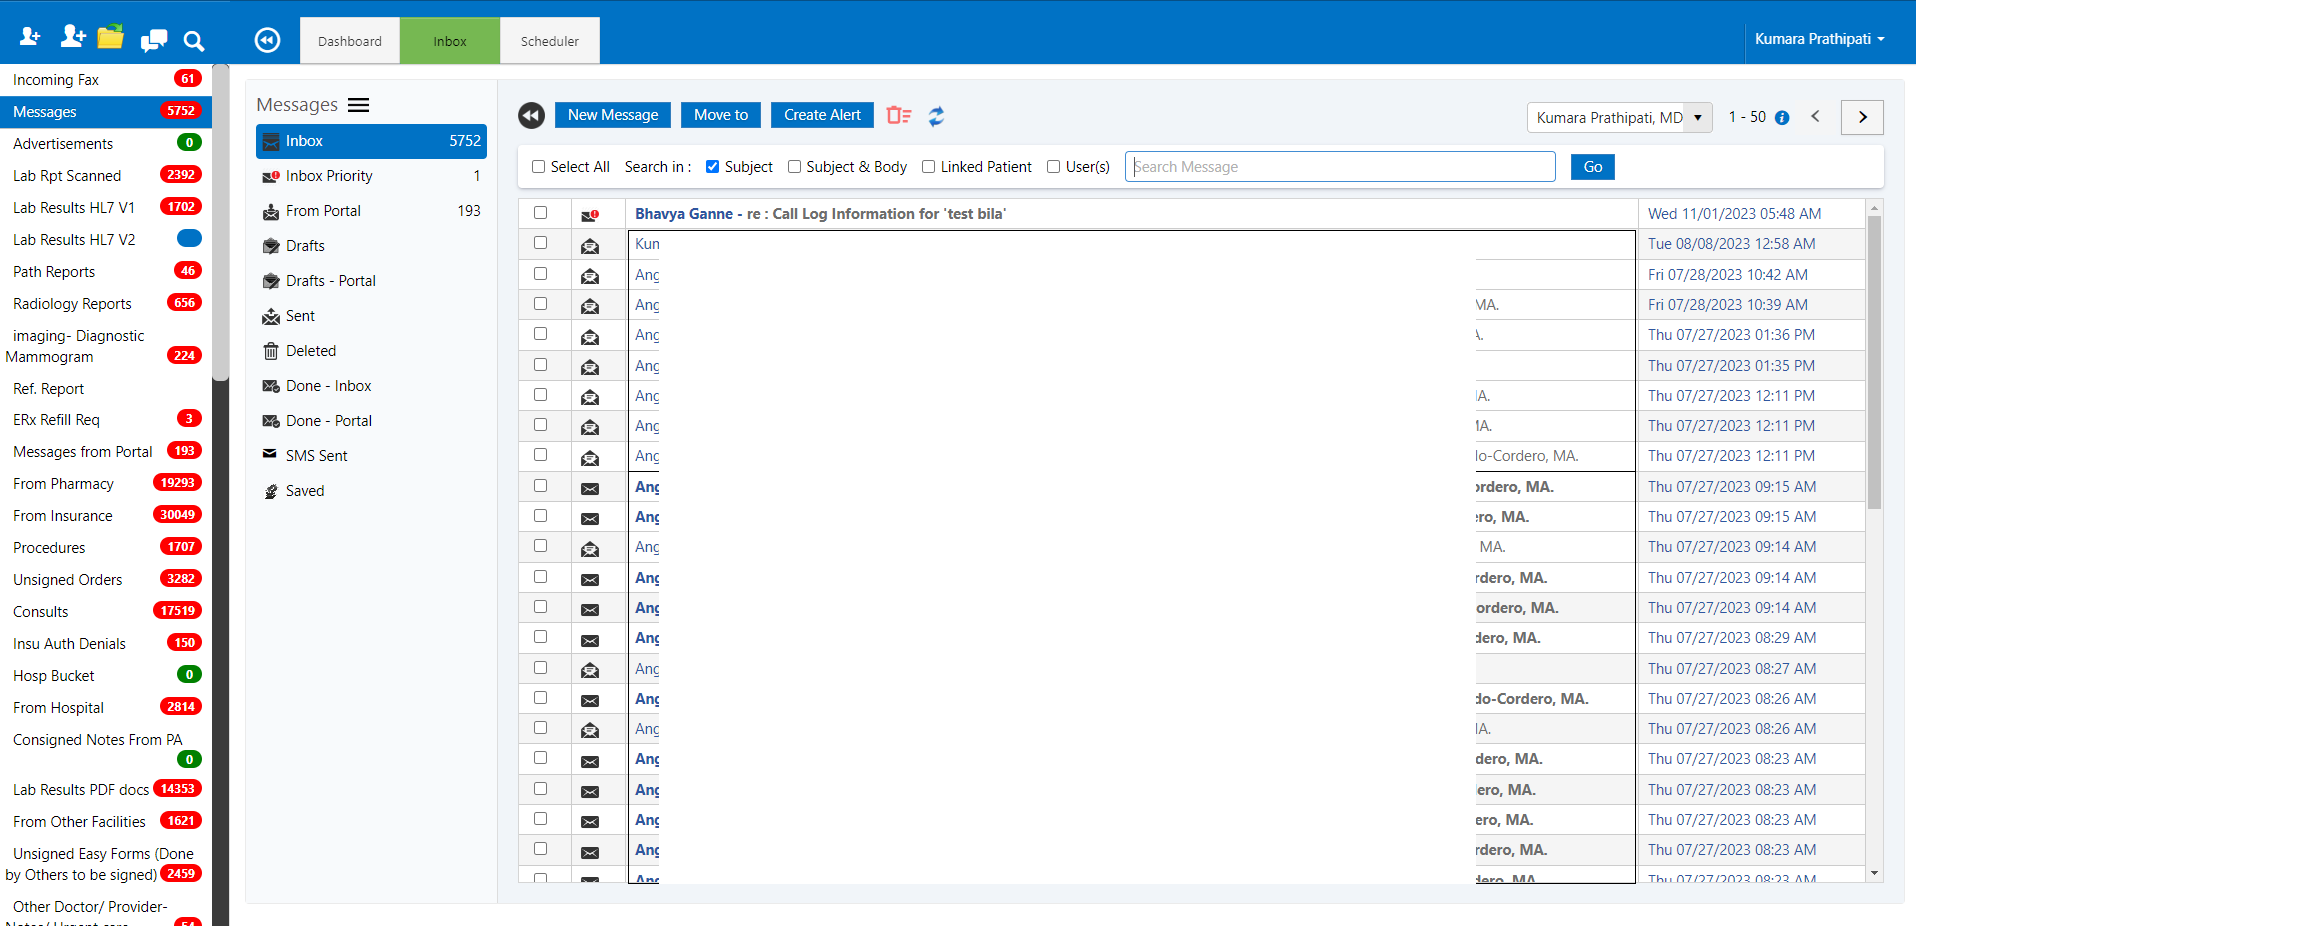Open the Messages hamburger menu
The width and height of the screenshot is (2312, 926).
(358, 104)
